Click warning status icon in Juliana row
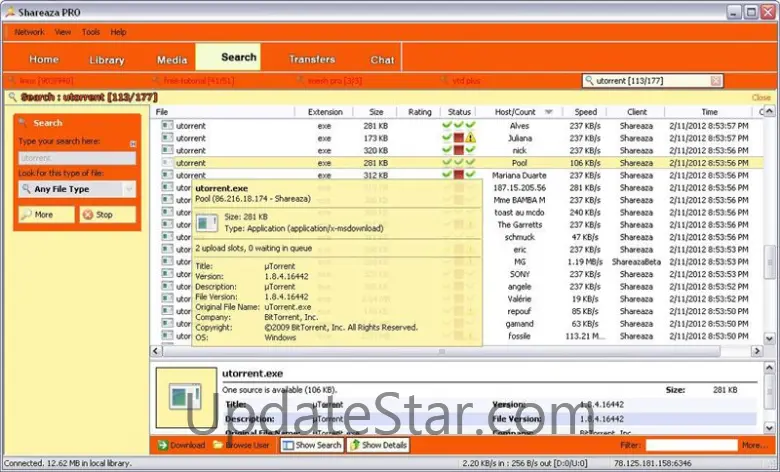The image size is (780, 472). click(x=471, y=138)
